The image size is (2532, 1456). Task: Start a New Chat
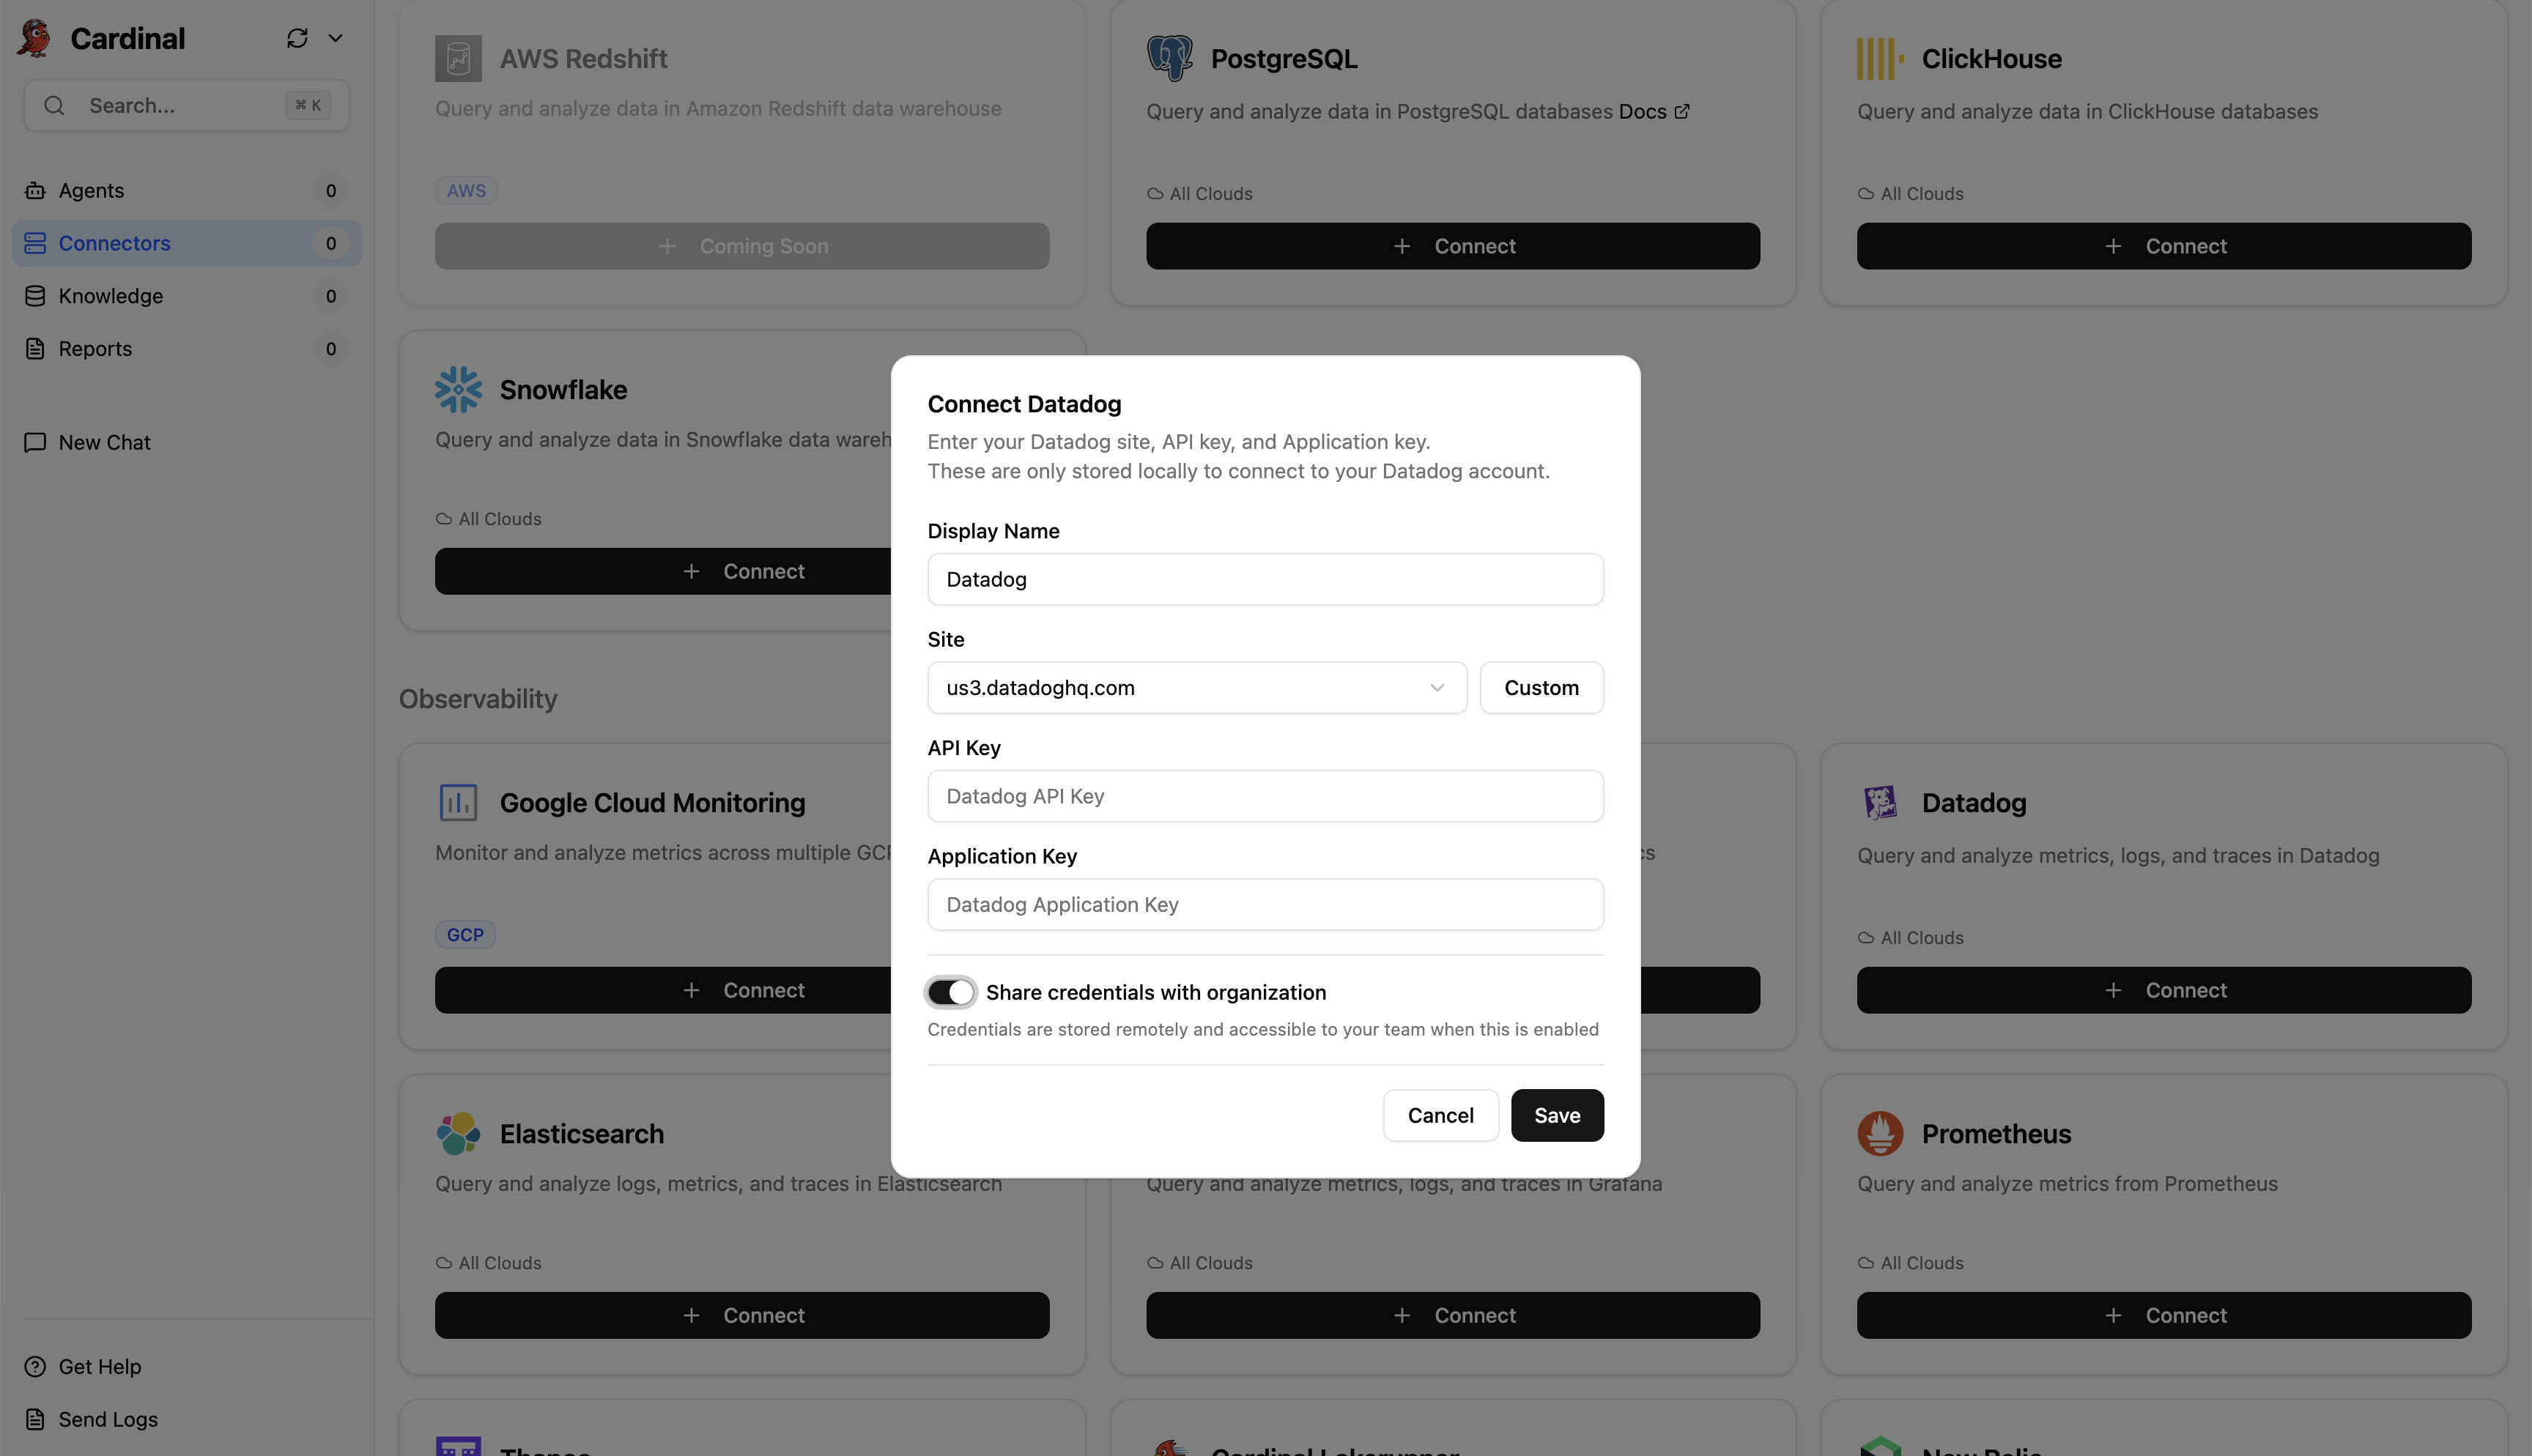point(103,441)
